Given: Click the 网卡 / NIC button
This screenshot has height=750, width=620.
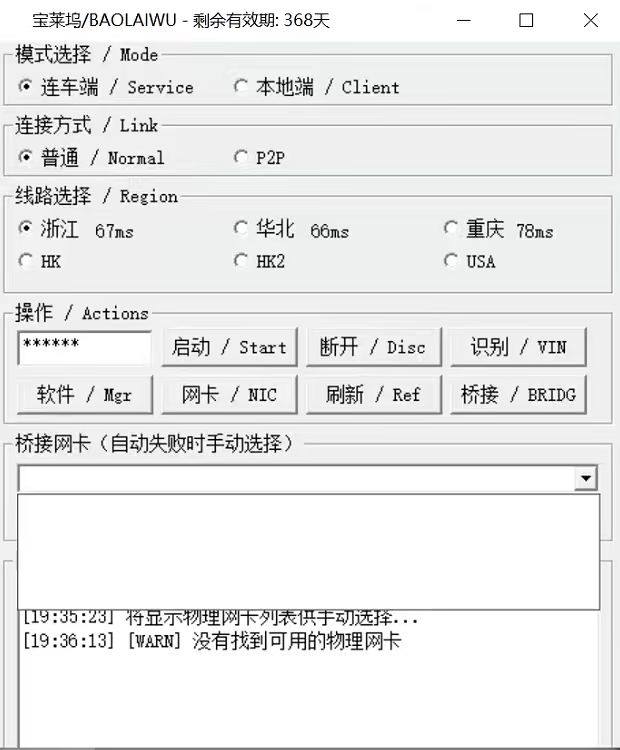Looking at the screenshot, I should click(x=230, y=395).
